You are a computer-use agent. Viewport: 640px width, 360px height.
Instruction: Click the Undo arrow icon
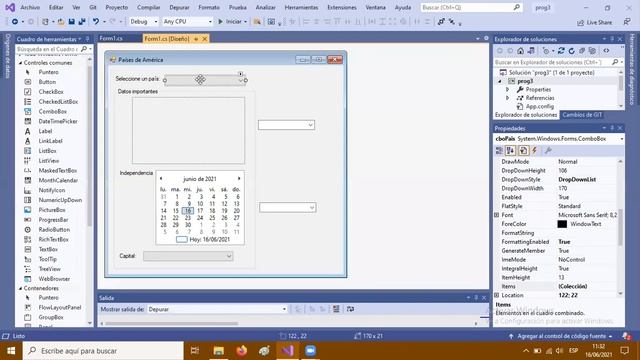coord(96,22)
